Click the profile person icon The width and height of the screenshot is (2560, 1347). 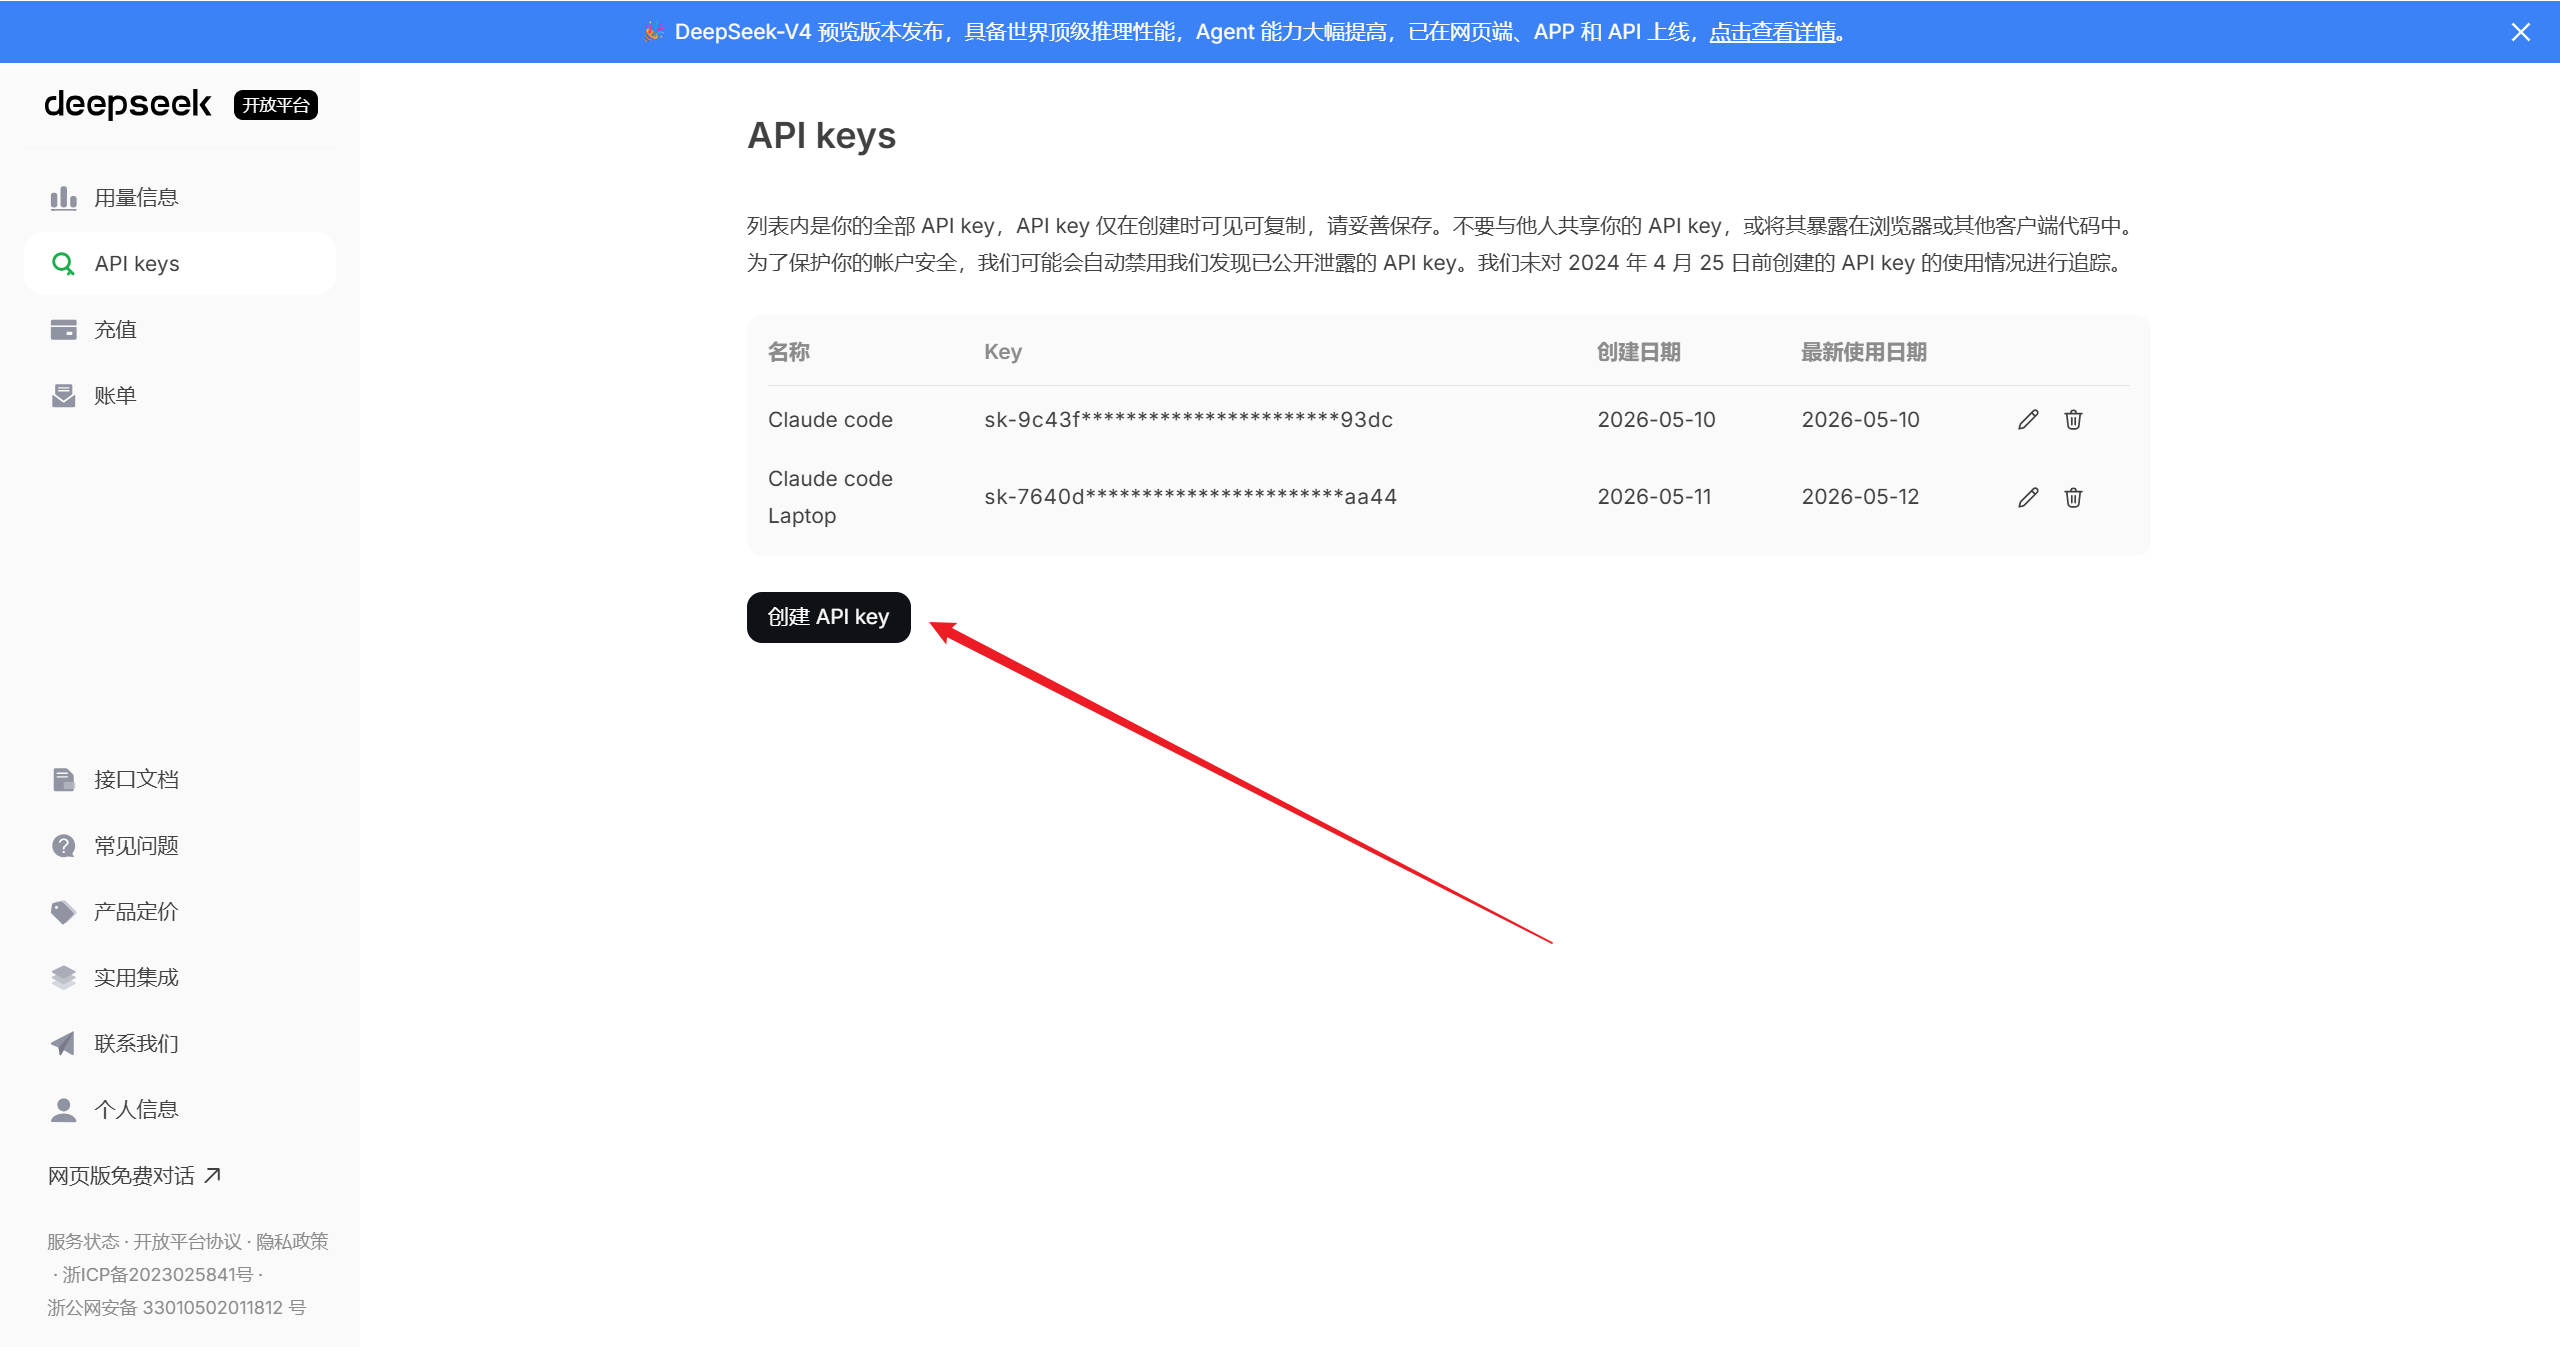tap(63, 1110)
